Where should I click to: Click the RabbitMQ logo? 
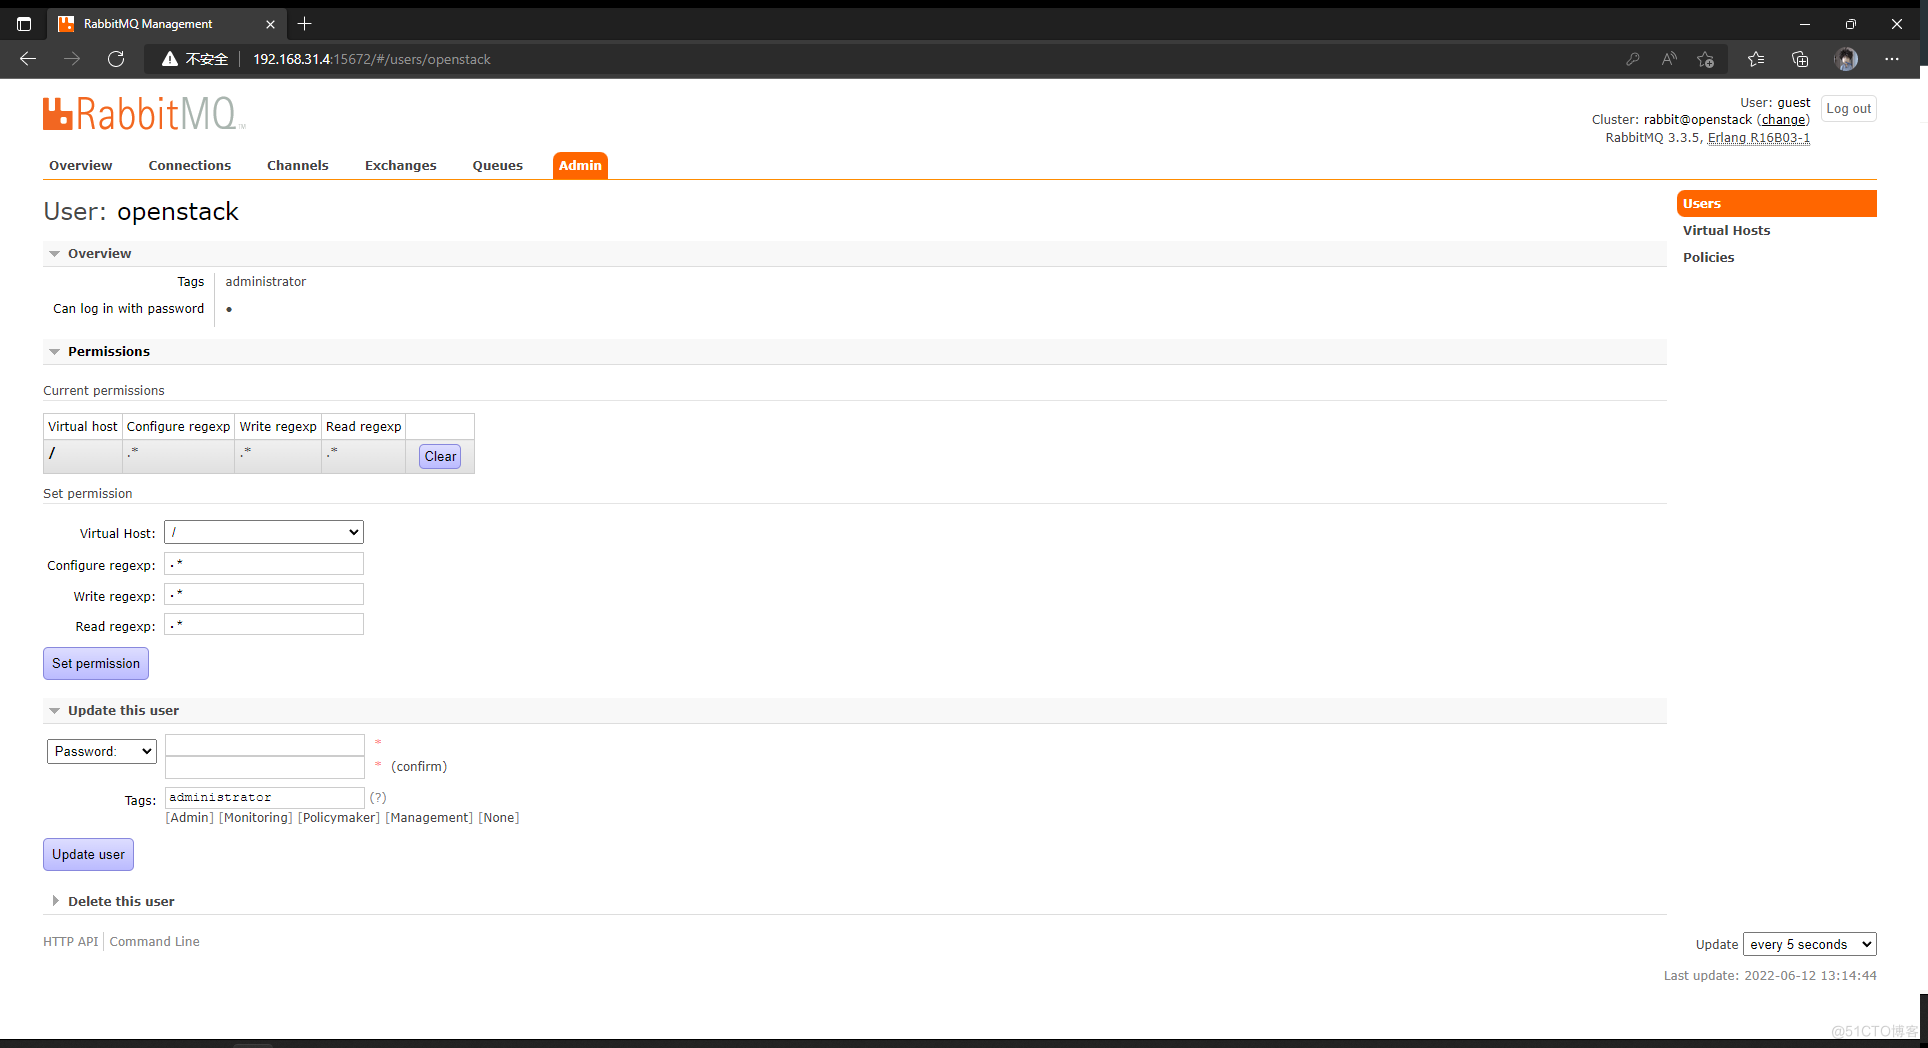tap(143, 114)
